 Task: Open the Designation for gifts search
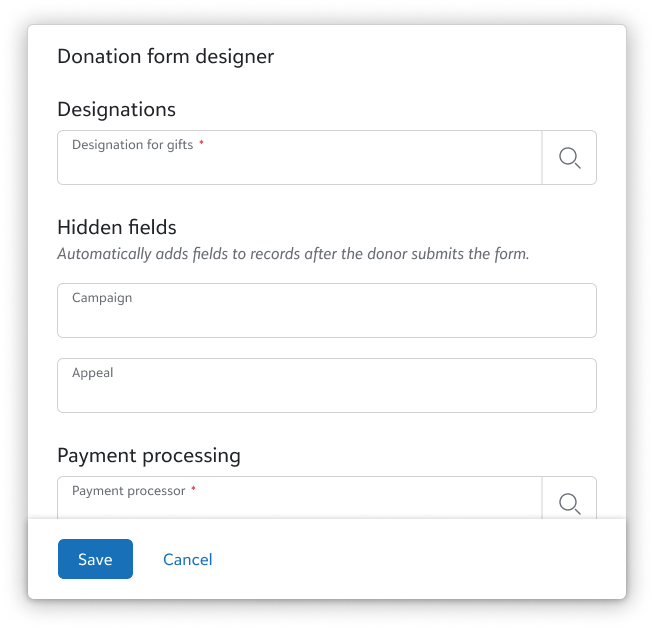(x=569, y=158)
